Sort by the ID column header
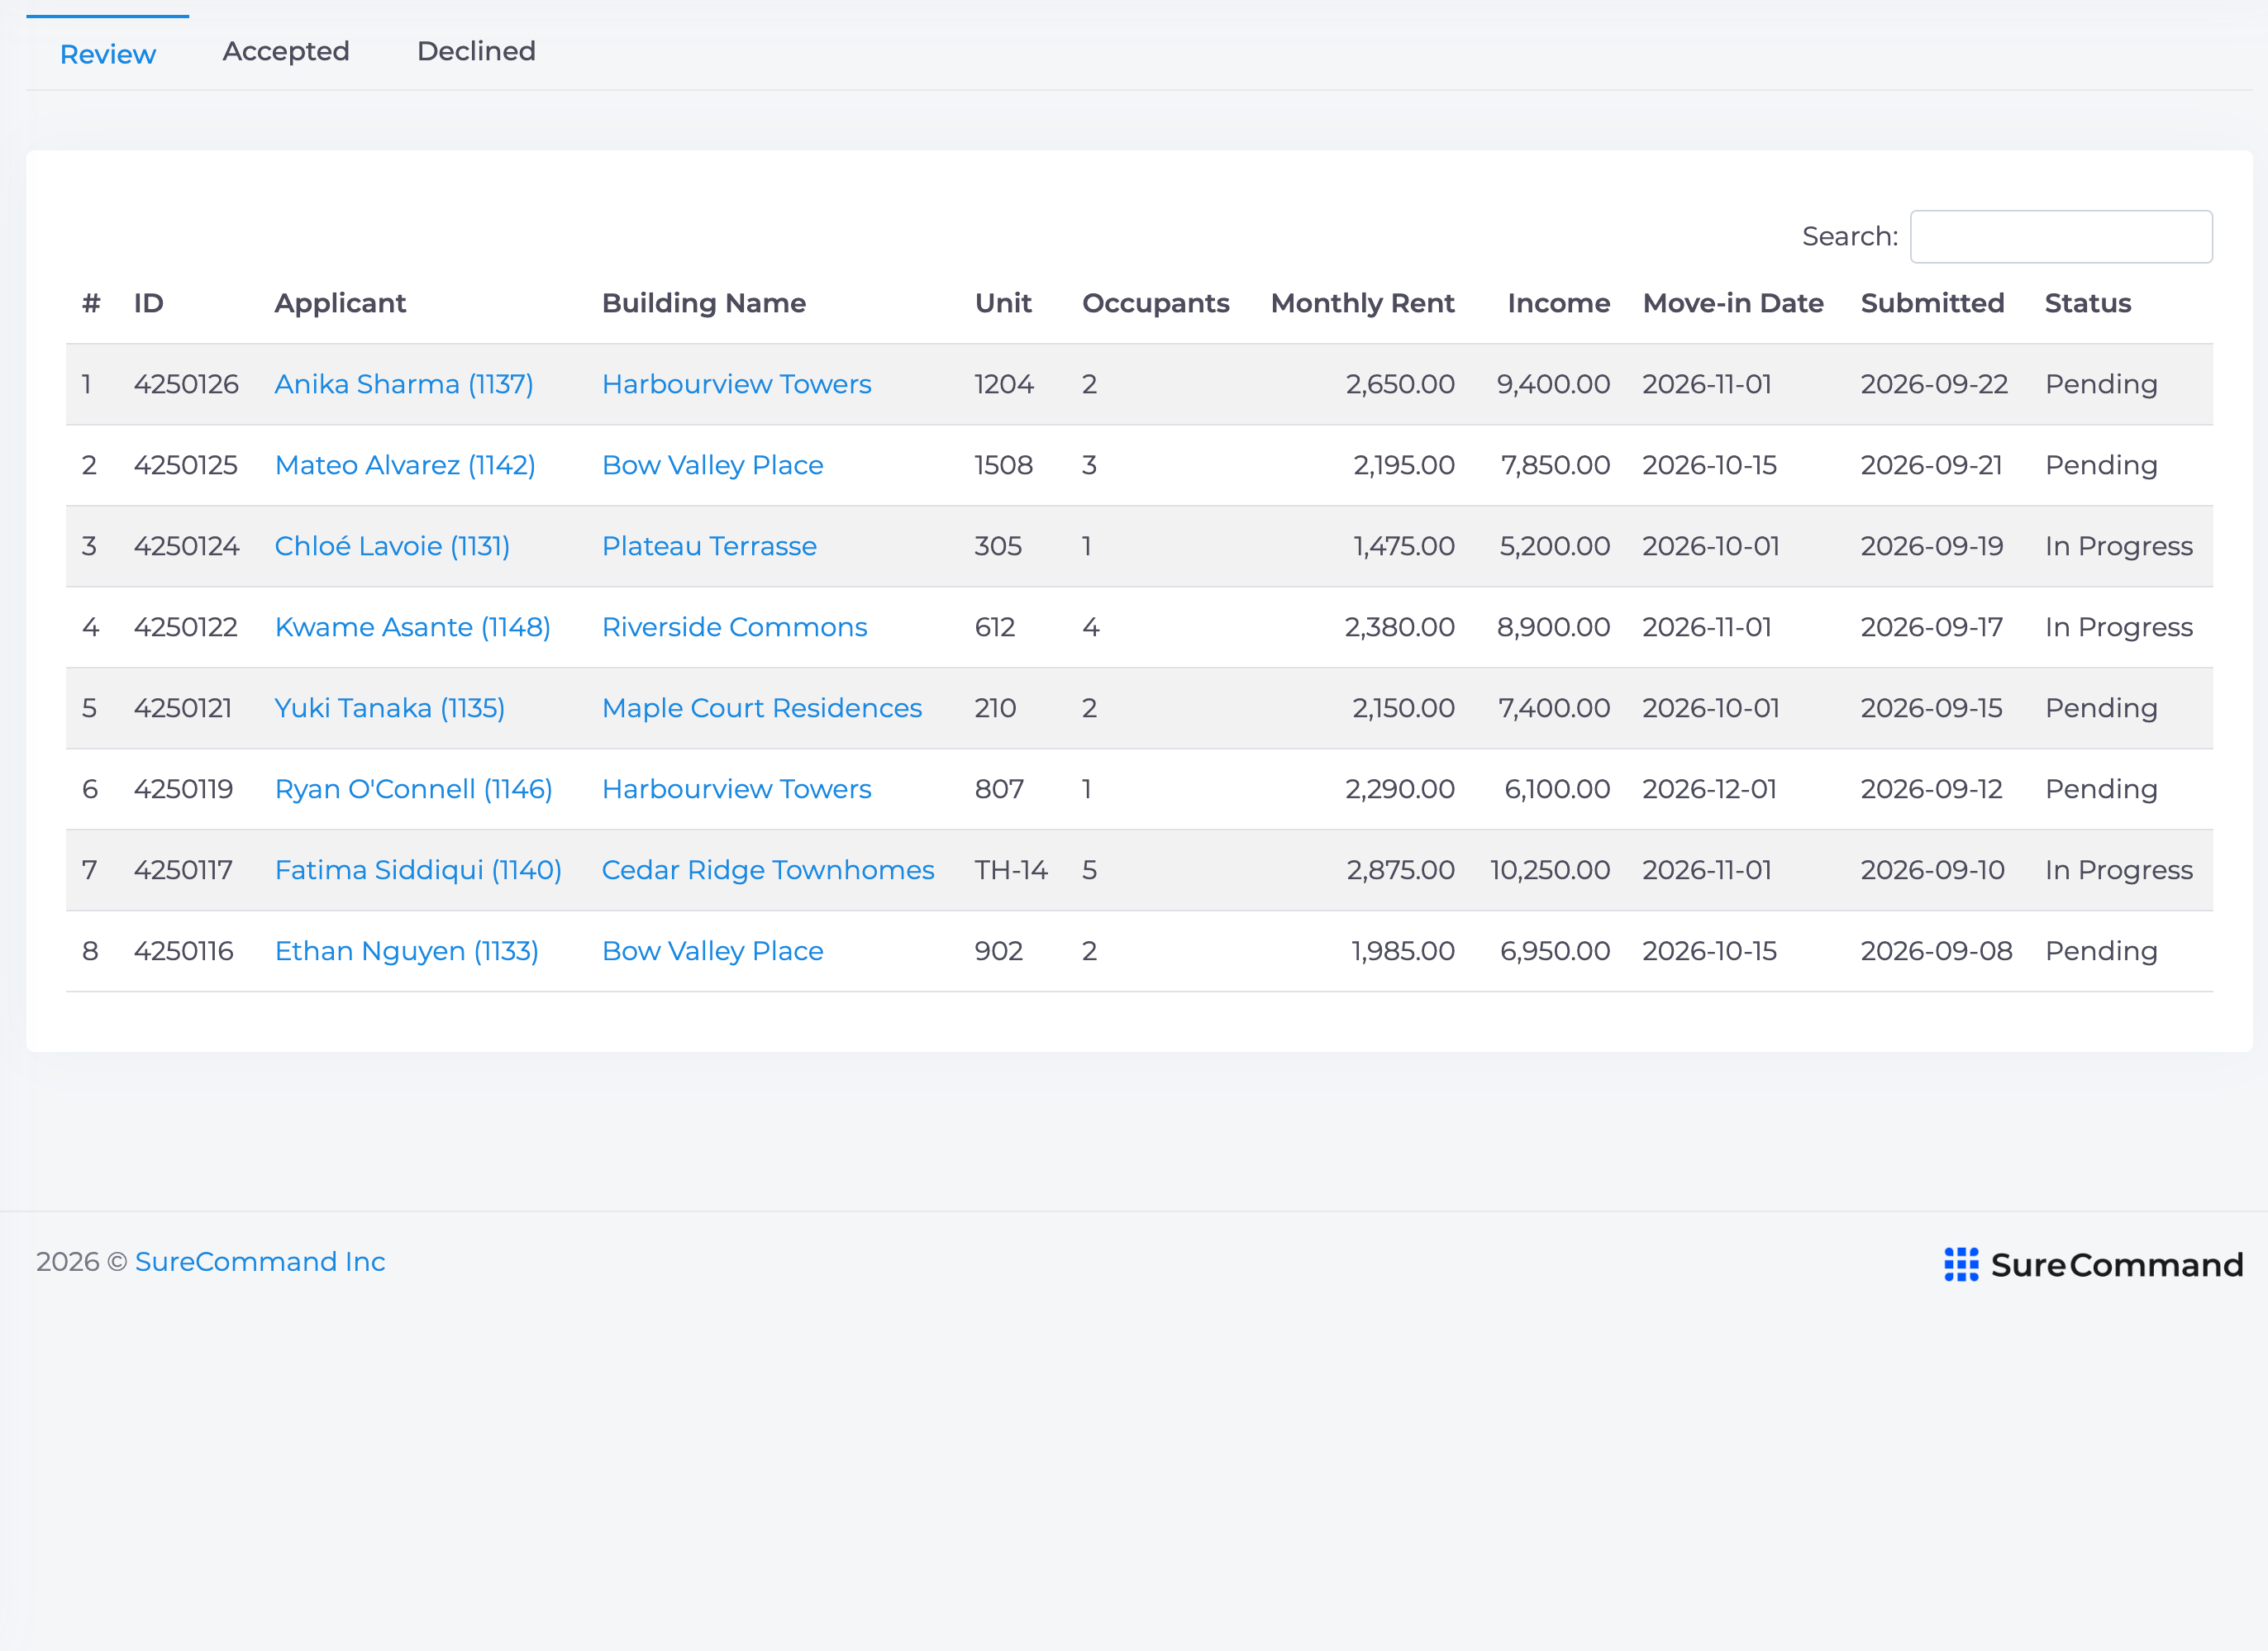2268x1651 pixels. pyautogui.click(x=148, y=303)
